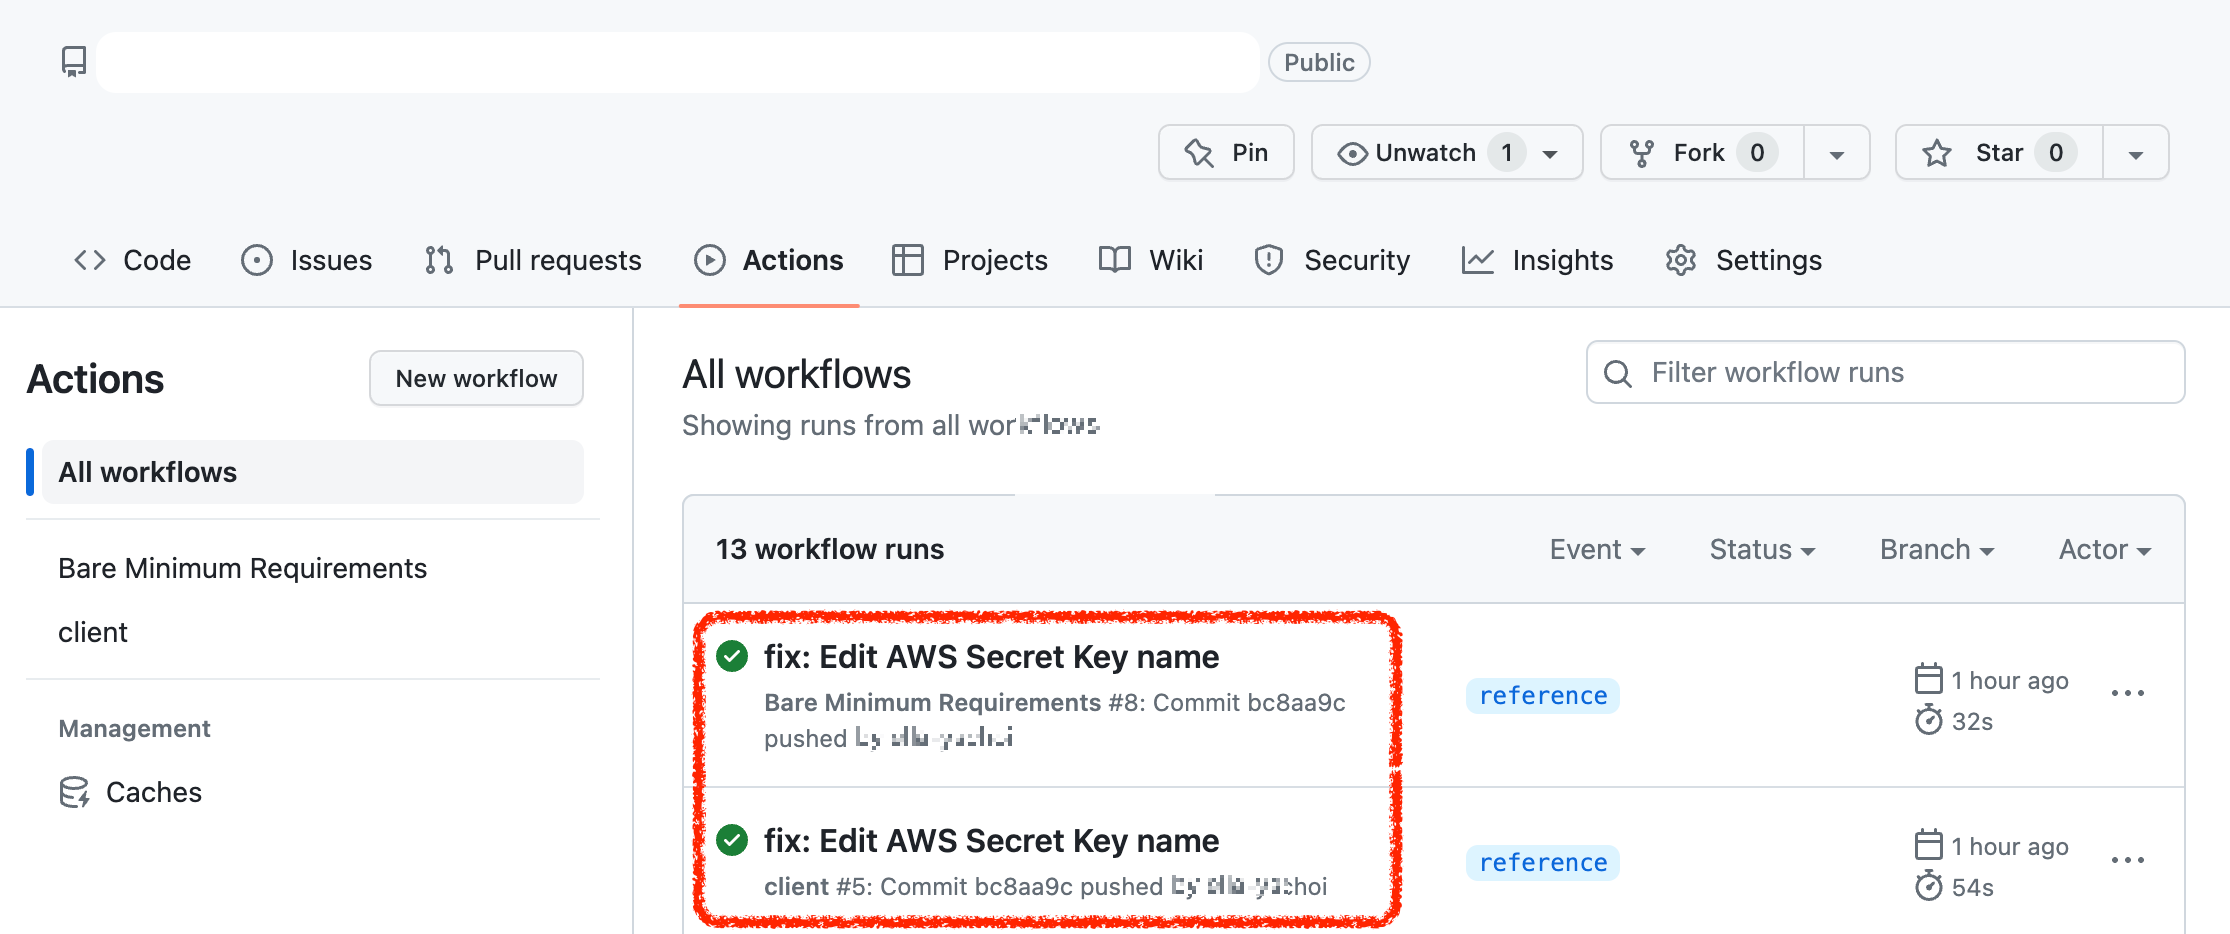Screen dimensions: 2230x934
Task: Select Bare Minimum Requirements workflow in sidebar
Action: [242, 568]
